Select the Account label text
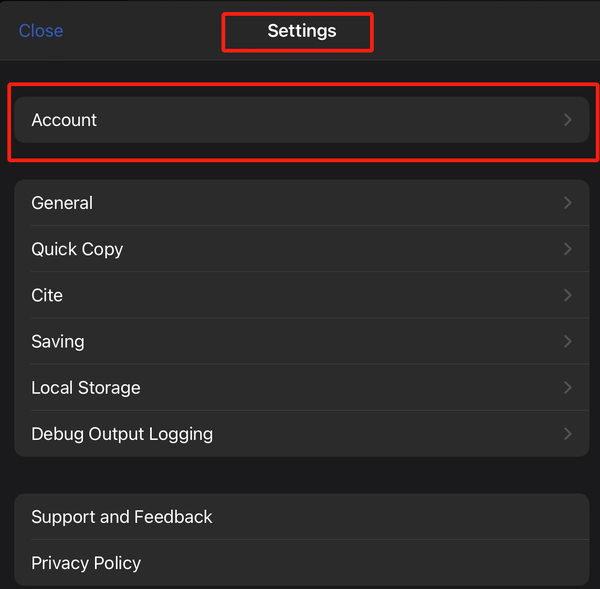 pos(64,120)
